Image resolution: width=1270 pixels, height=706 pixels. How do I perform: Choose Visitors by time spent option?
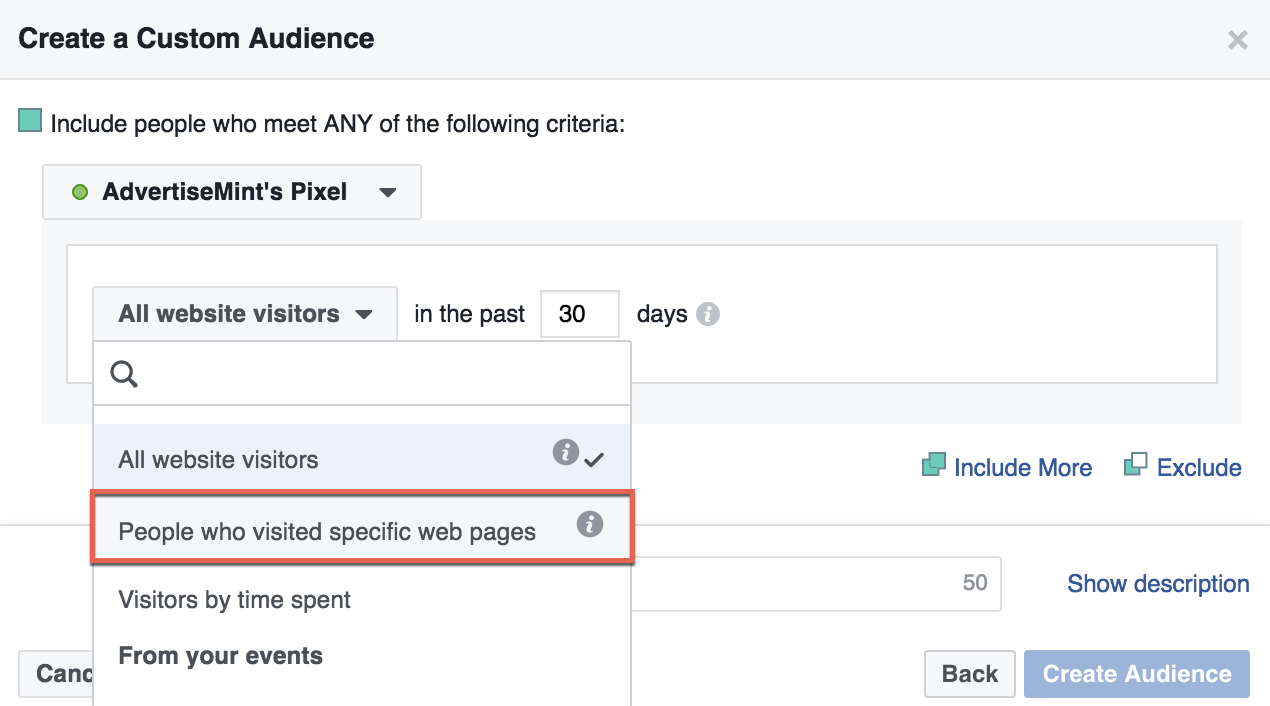point(235,600)
